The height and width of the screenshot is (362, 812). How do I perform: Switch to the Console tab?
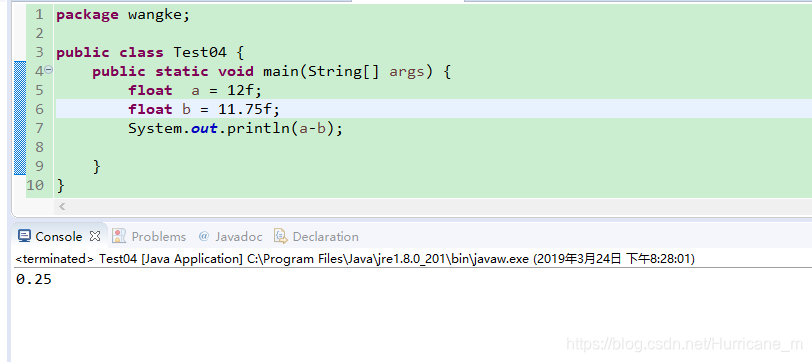point(59,237)
